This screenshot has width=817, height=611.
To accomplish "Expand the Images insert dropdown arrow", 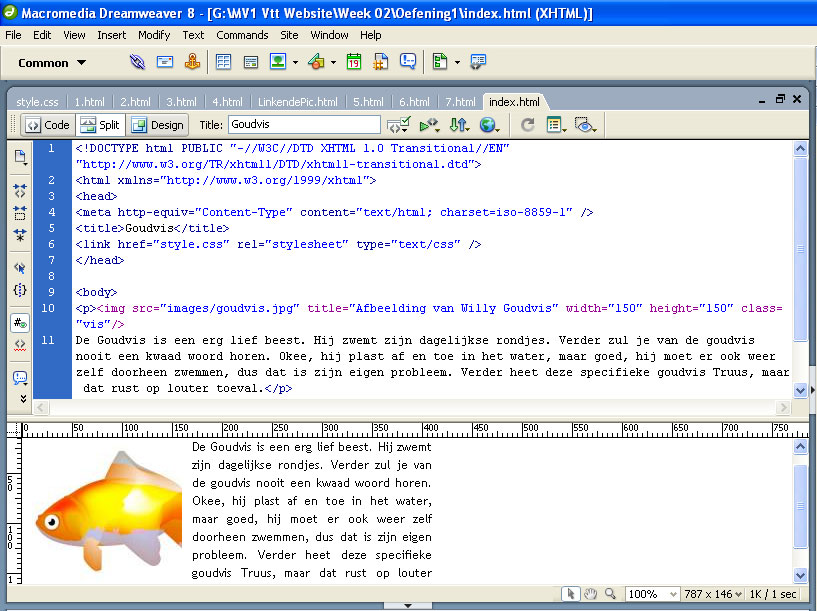I will 296,62.
